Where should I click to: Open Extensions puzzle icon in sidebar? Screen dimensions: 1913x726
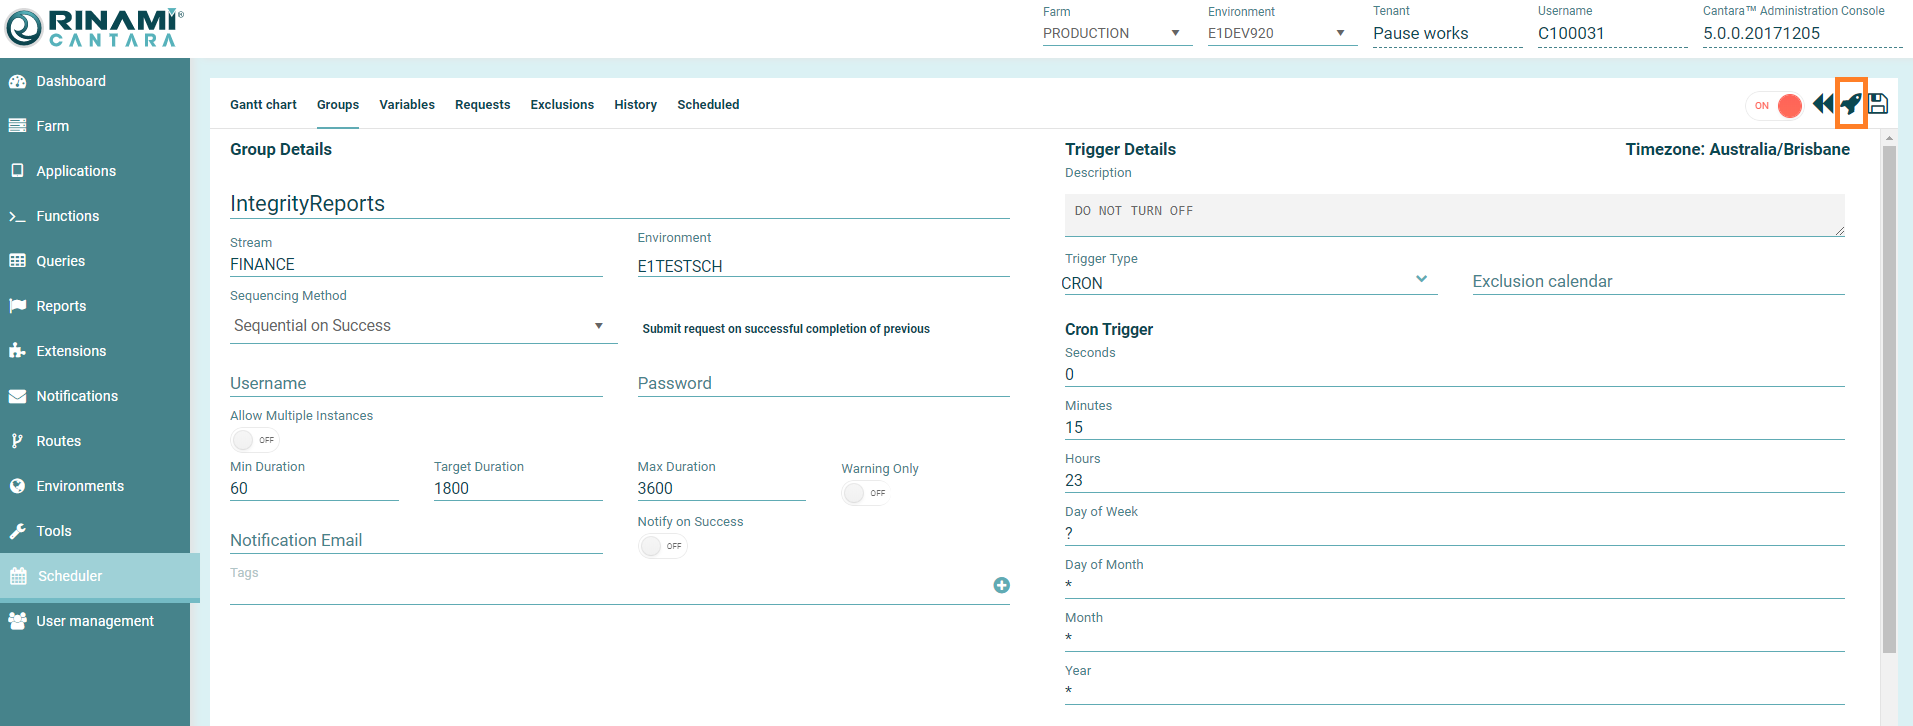pyautogui.click(x=70, y=351)
